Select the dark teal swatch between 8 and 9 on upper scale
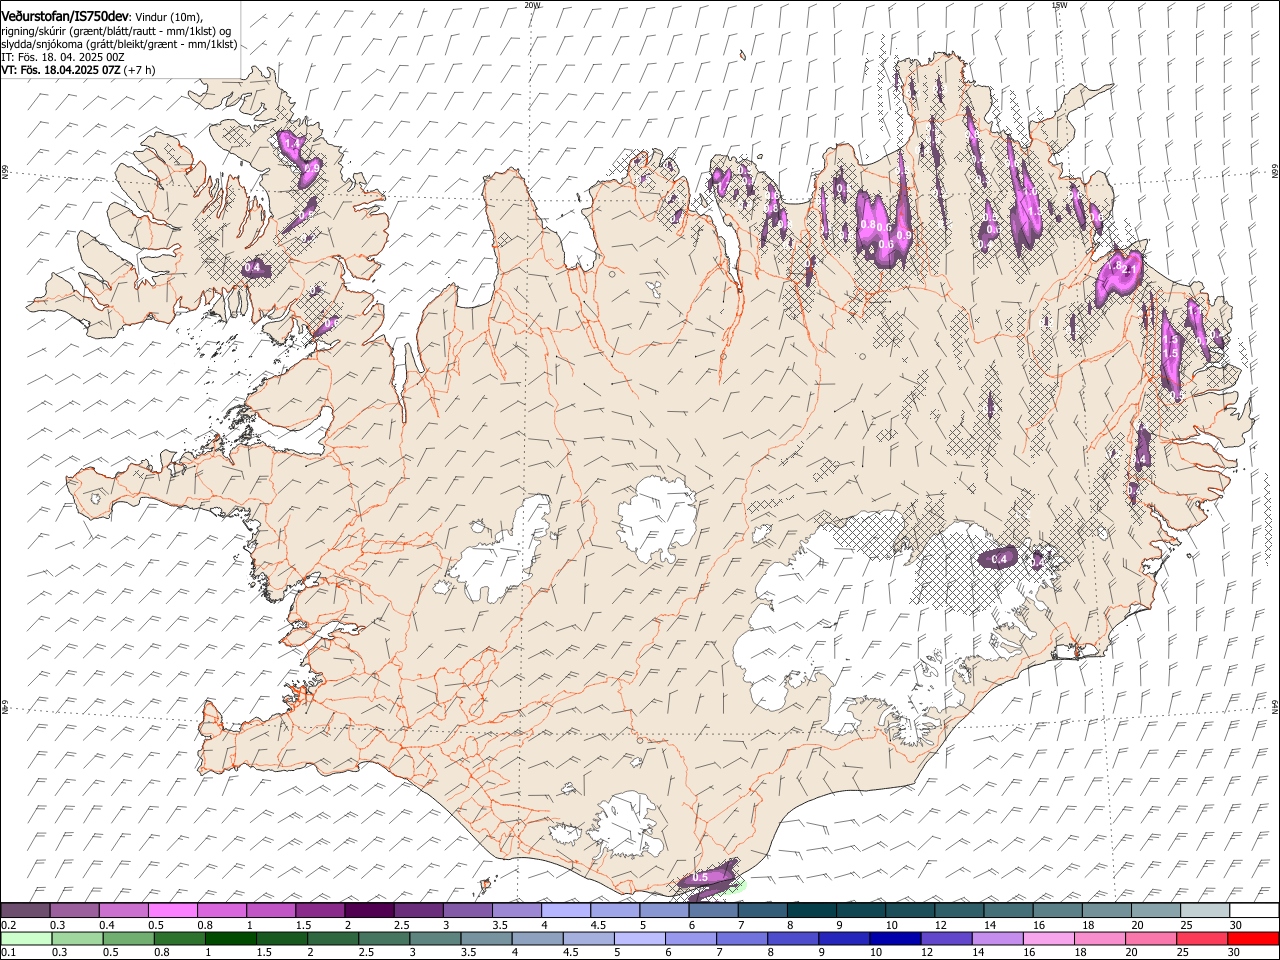Viewport: 1280px width, 960px height. (813, 911)
